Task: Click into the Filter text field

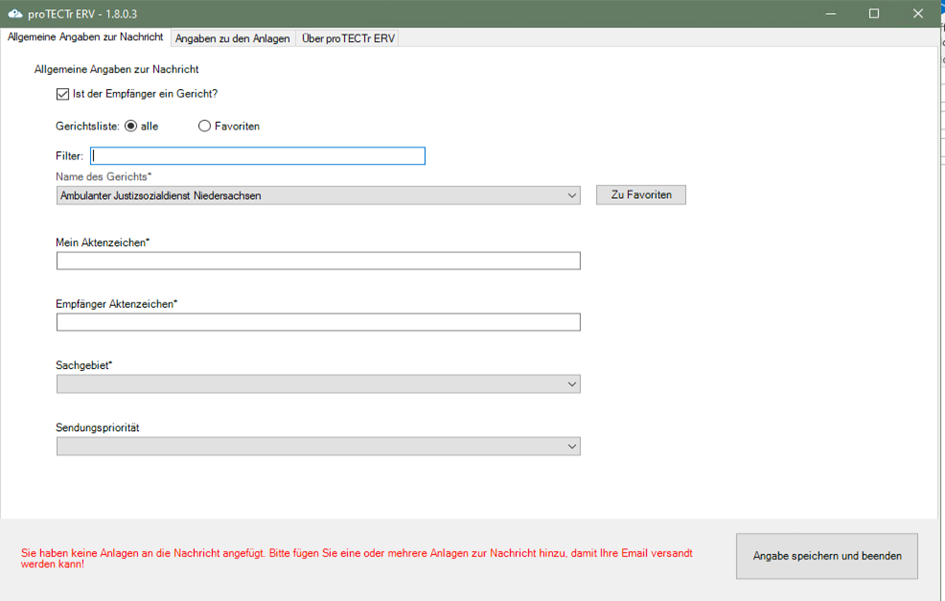Action: (x=257, y=156)
